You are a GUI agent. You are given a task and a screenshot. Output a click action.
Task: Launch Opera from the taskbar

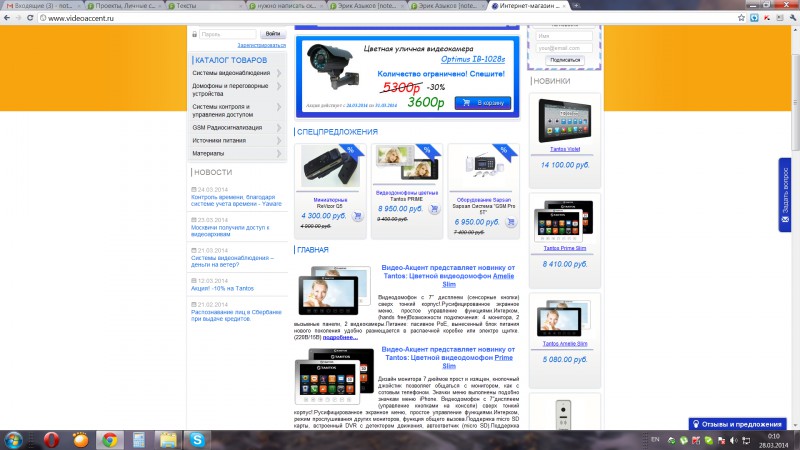(x=51, y=439)
